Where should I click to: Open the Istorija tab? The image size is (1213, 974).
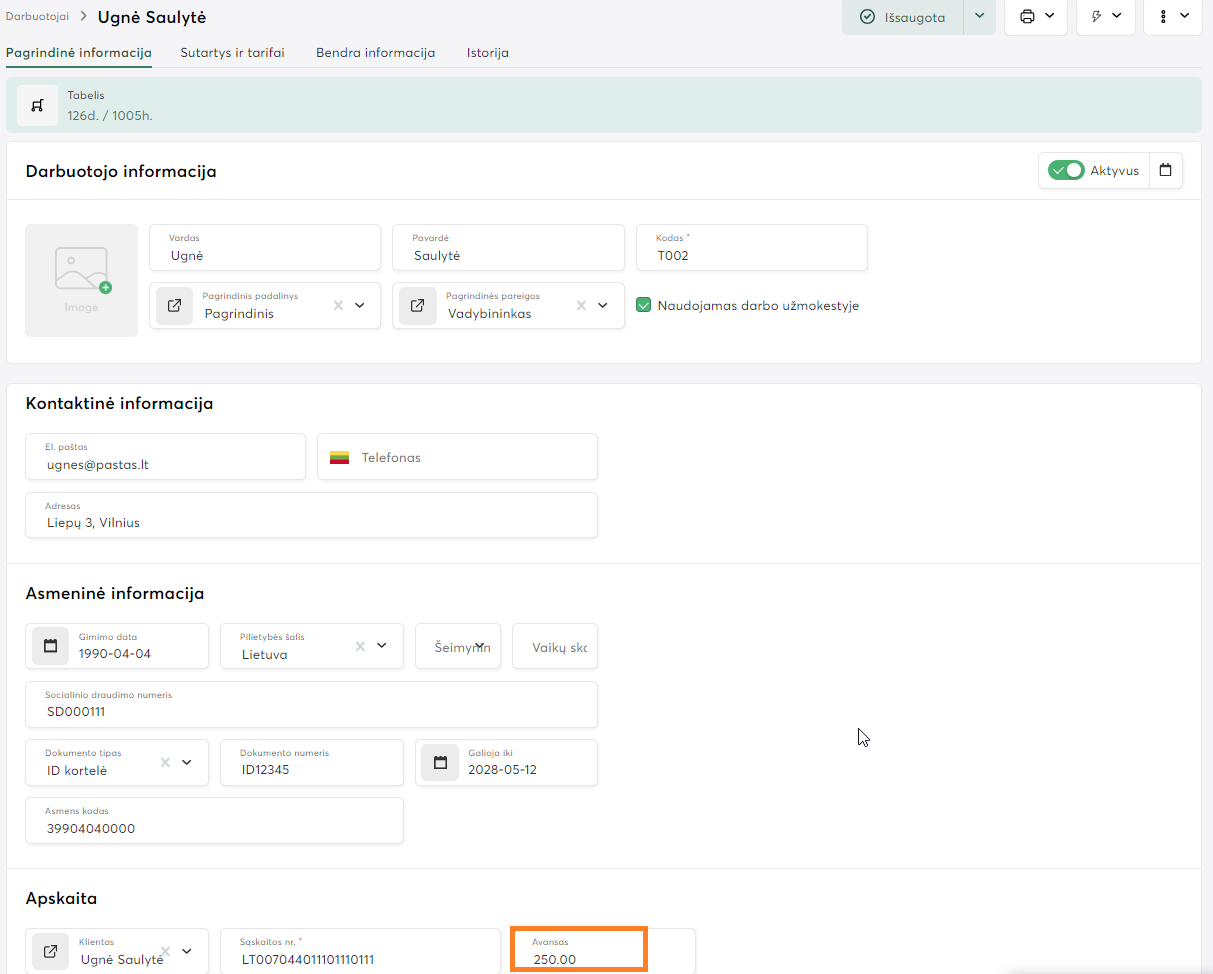pyautogui.click(x=487, y=53)
